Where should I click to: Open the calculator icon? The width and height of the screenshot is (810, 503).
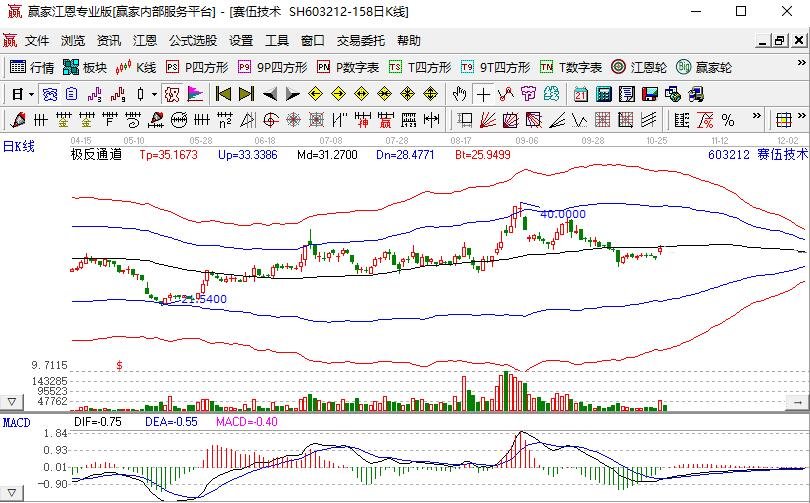[603, 95]
